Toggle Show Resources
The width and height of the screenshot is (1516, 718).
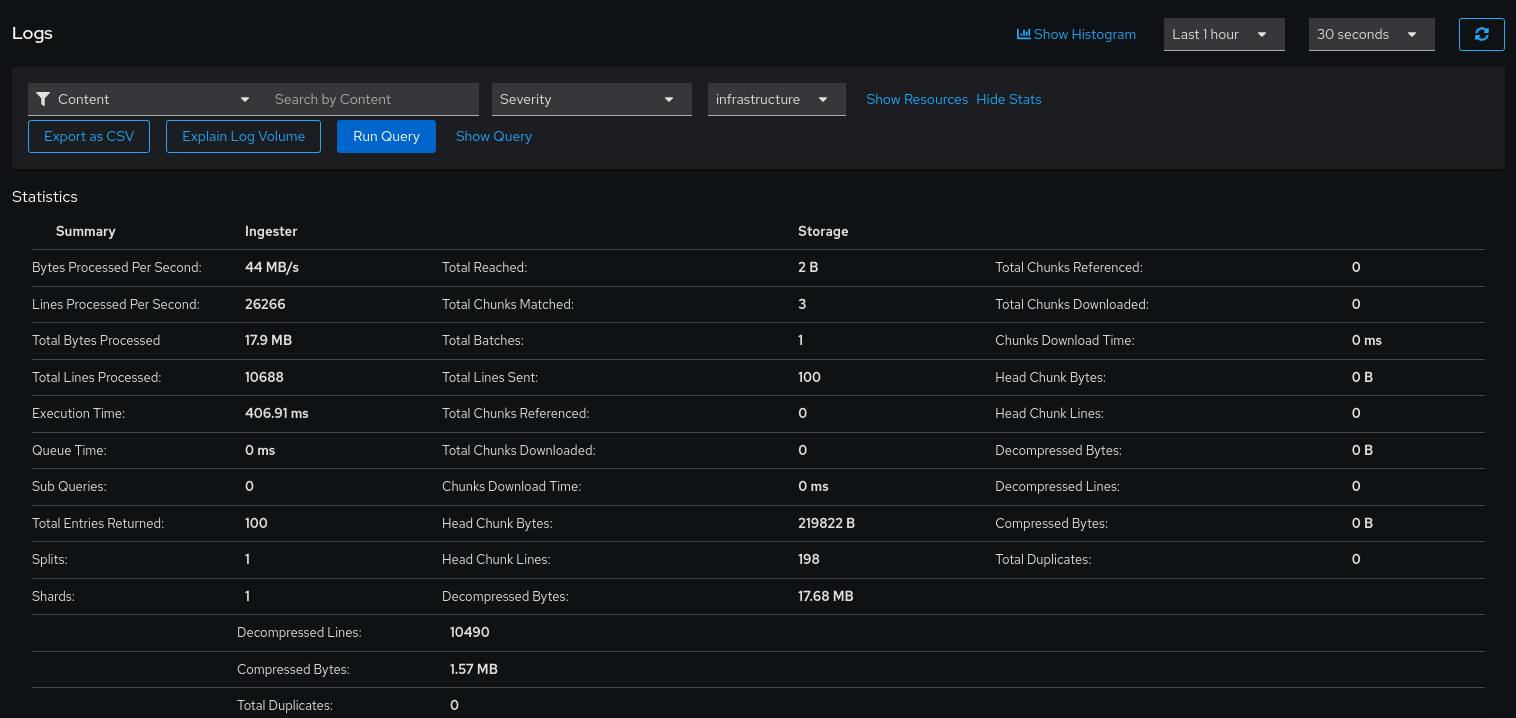pyautogui.click(x=916, y=99)
